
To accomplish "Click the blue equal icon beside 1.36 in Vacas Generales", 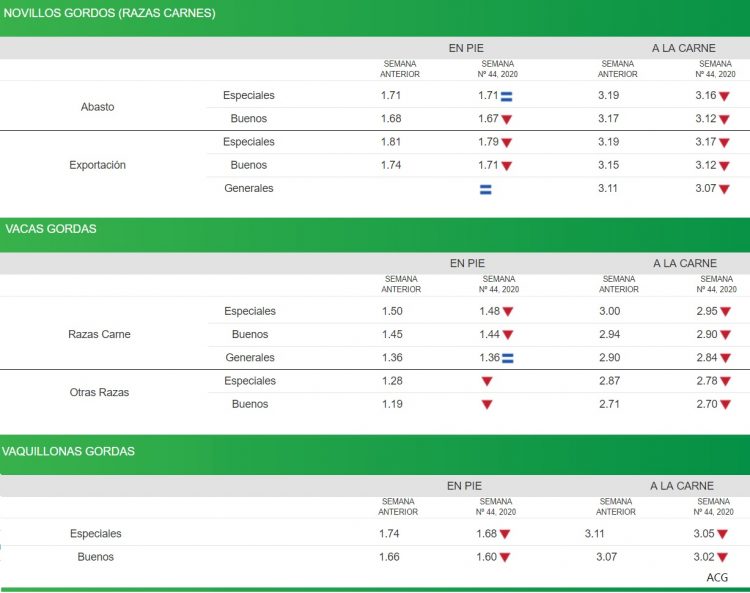I will coord(507,358).
